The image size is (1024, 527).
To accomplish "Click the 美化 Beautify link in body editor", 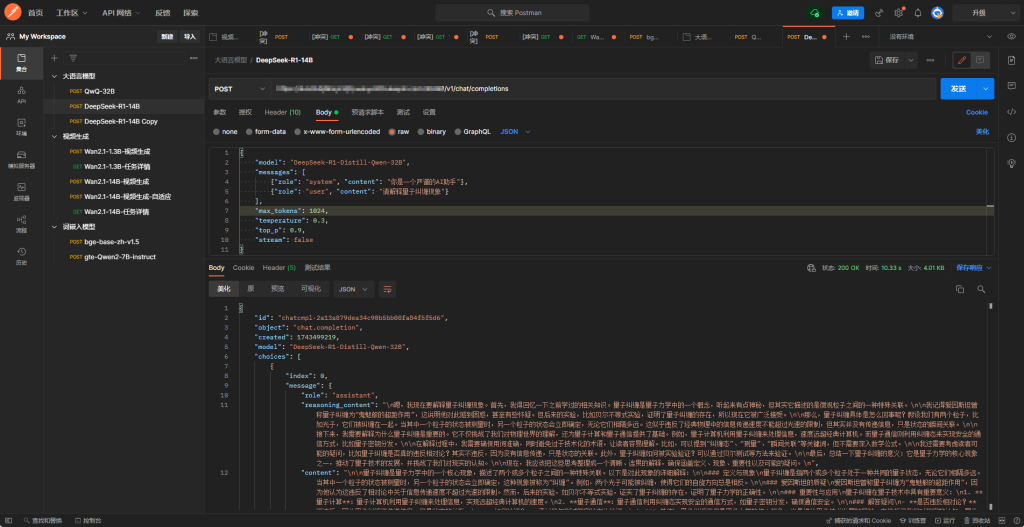I will 982,131.
